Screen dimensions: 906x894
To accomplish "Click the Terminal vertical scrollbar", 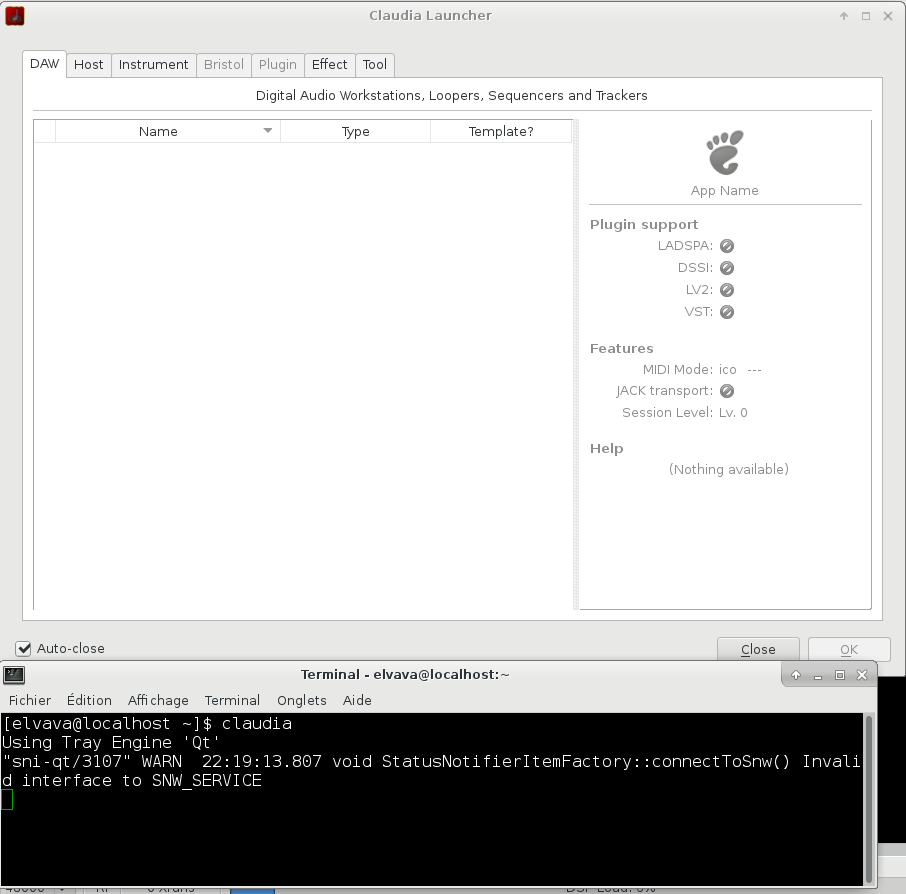I will [868, 799].
